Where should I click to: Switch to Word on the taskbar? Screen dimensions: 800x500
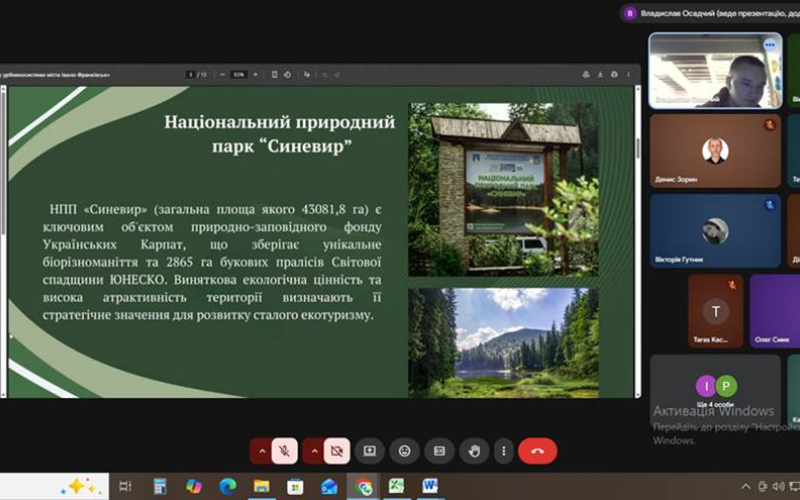click(x=430, y=486)
